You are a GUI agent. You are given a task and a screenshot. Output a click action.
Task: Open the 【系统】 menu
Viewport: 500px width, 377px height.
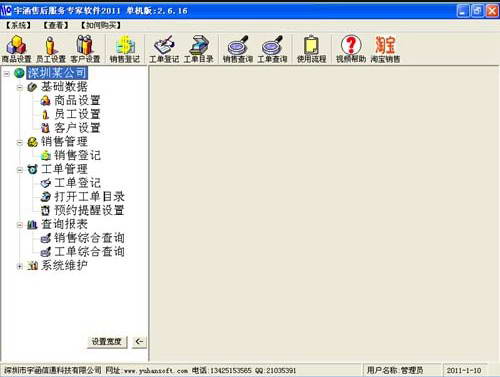pyautogui.click(x=18, y=25)
